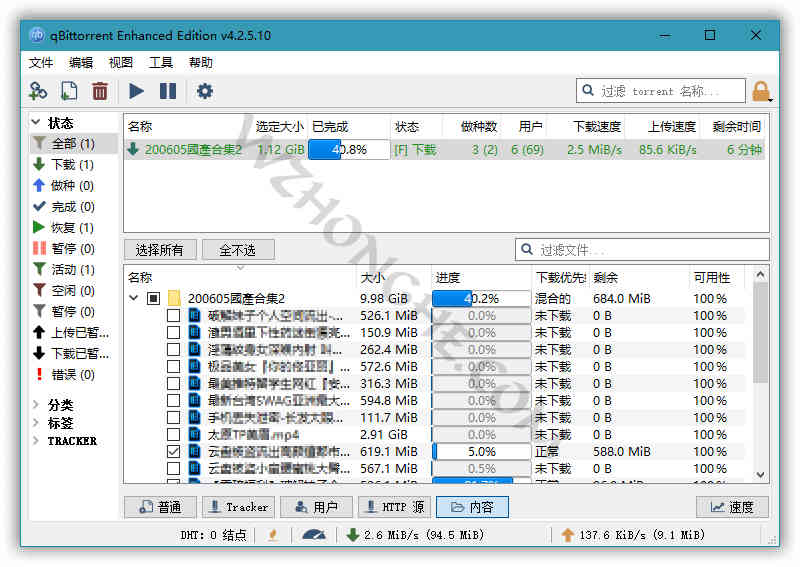Screen dimensions: 800x567
Task: Select the 下载已暂... filter
Action: click(70, 354)
